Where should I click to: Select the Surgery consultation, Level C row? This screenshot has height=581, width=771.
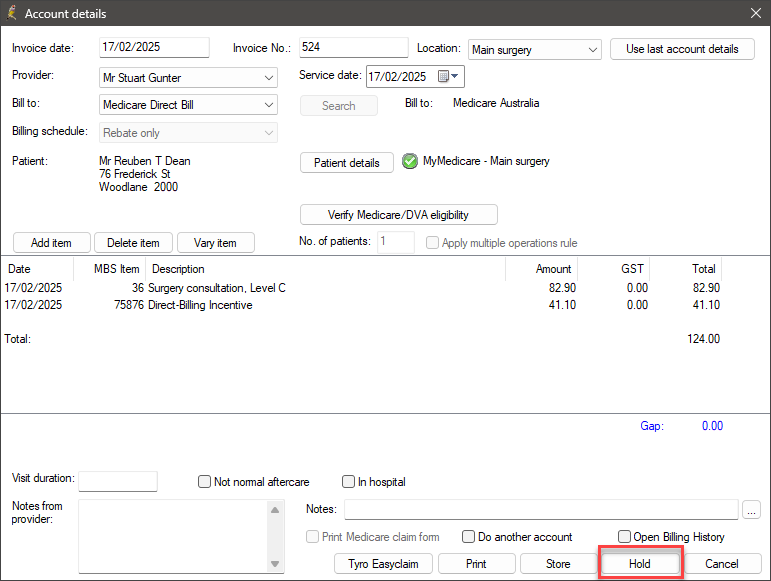point(362,288)
